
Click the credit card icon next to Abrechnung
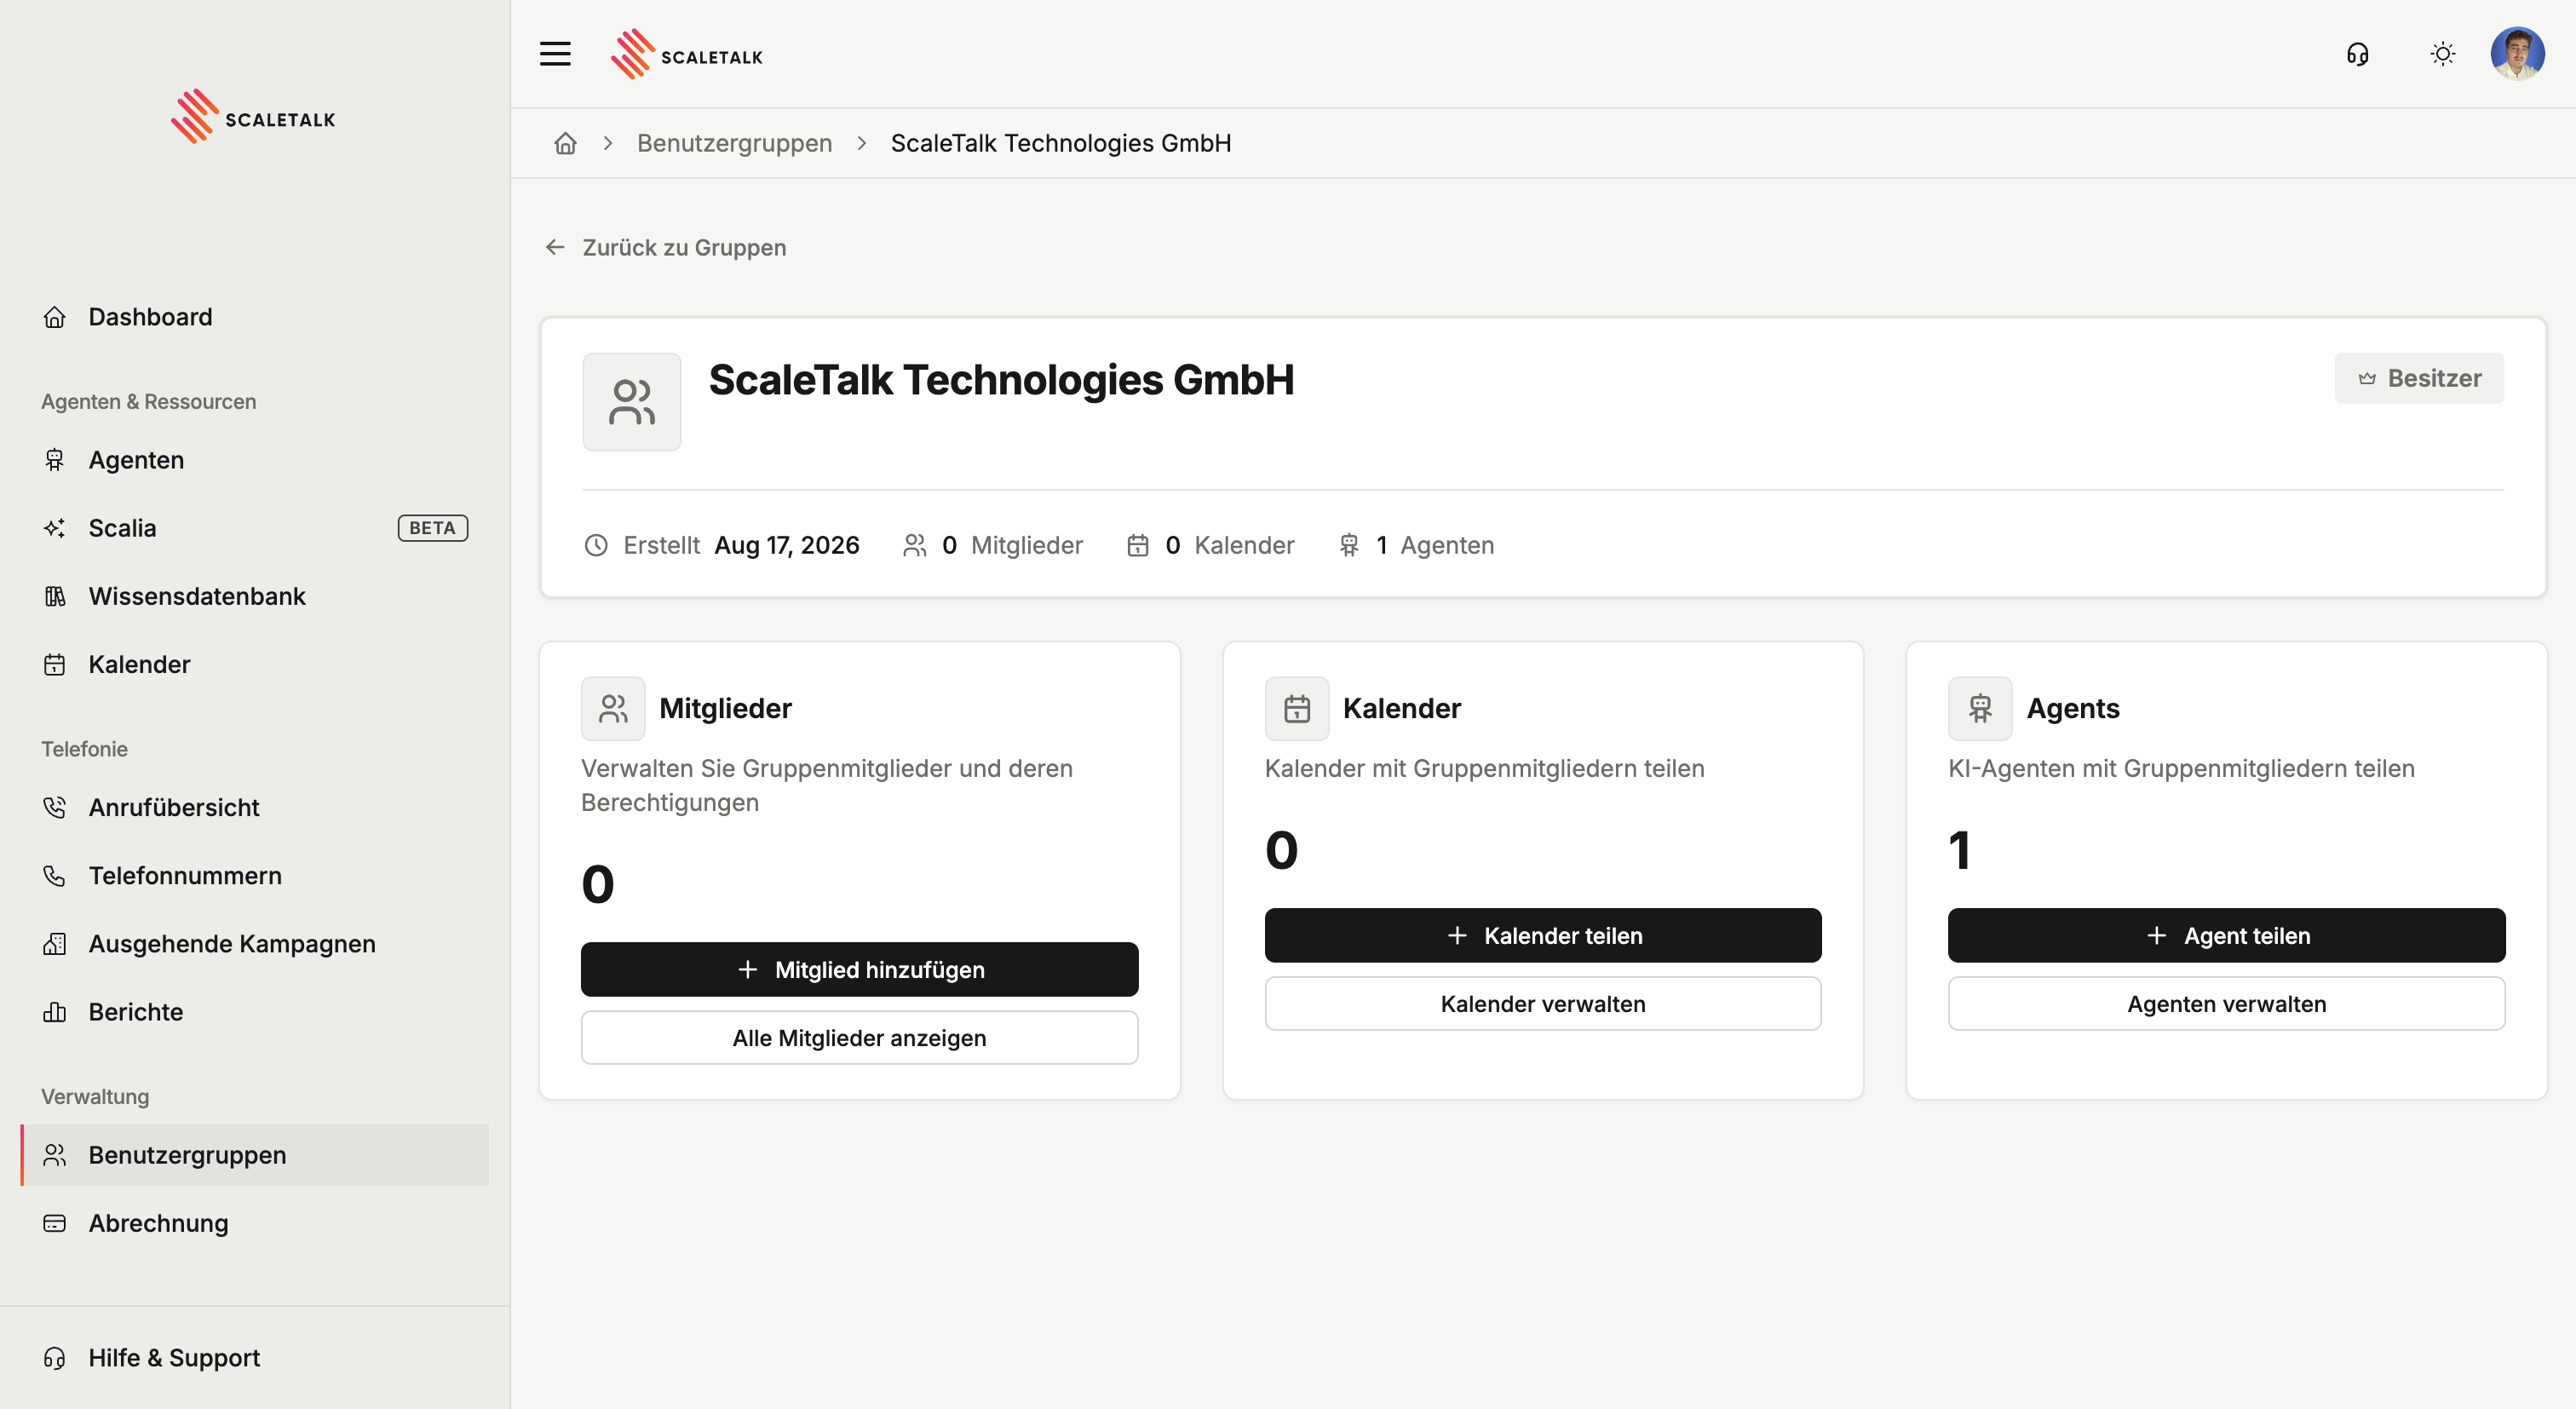(55, 1223)
